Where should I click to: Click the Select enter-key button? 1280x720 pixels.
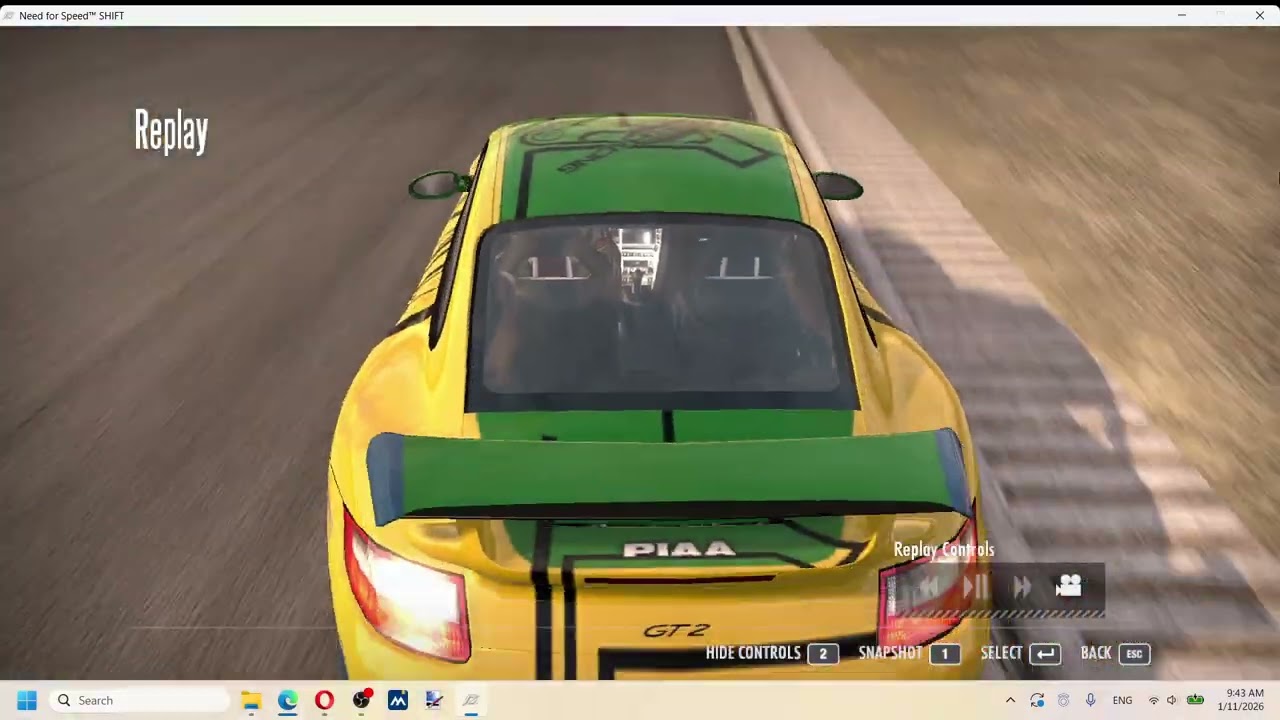click(x=1020, y=653)
